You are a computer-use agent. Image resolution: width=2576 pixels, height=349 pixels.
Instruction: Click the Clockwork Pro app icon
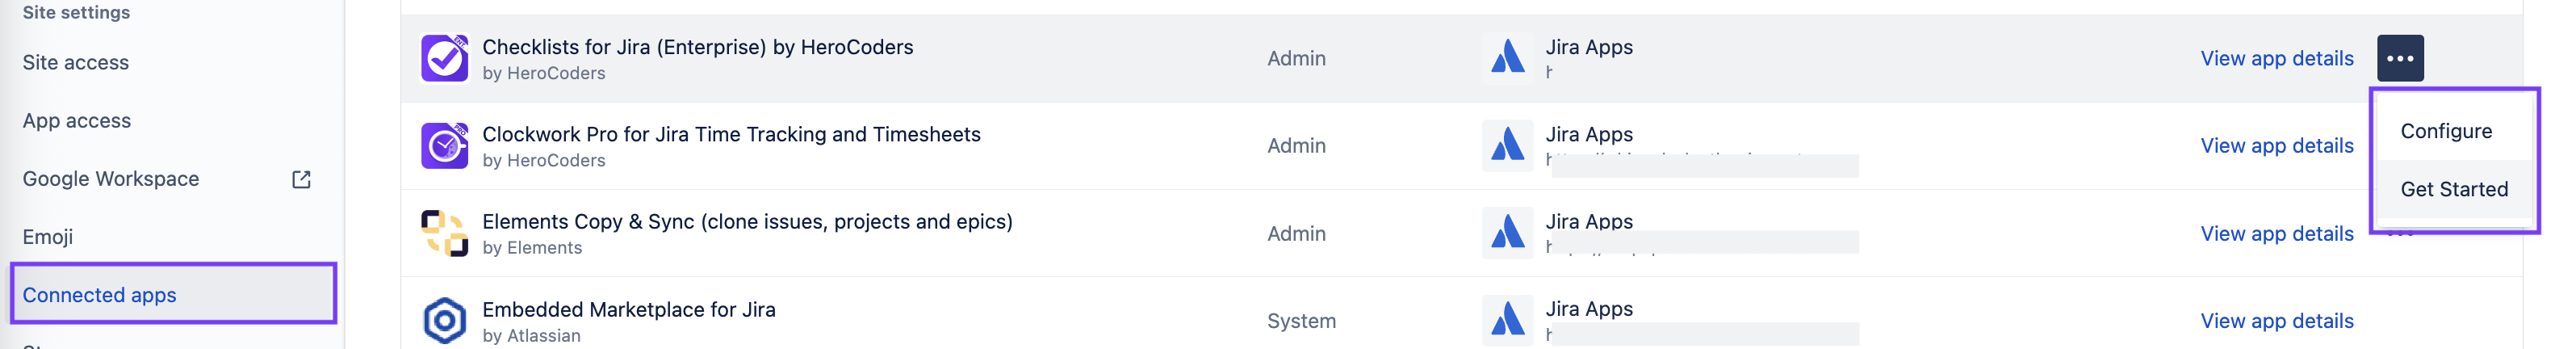click(444, 146)
